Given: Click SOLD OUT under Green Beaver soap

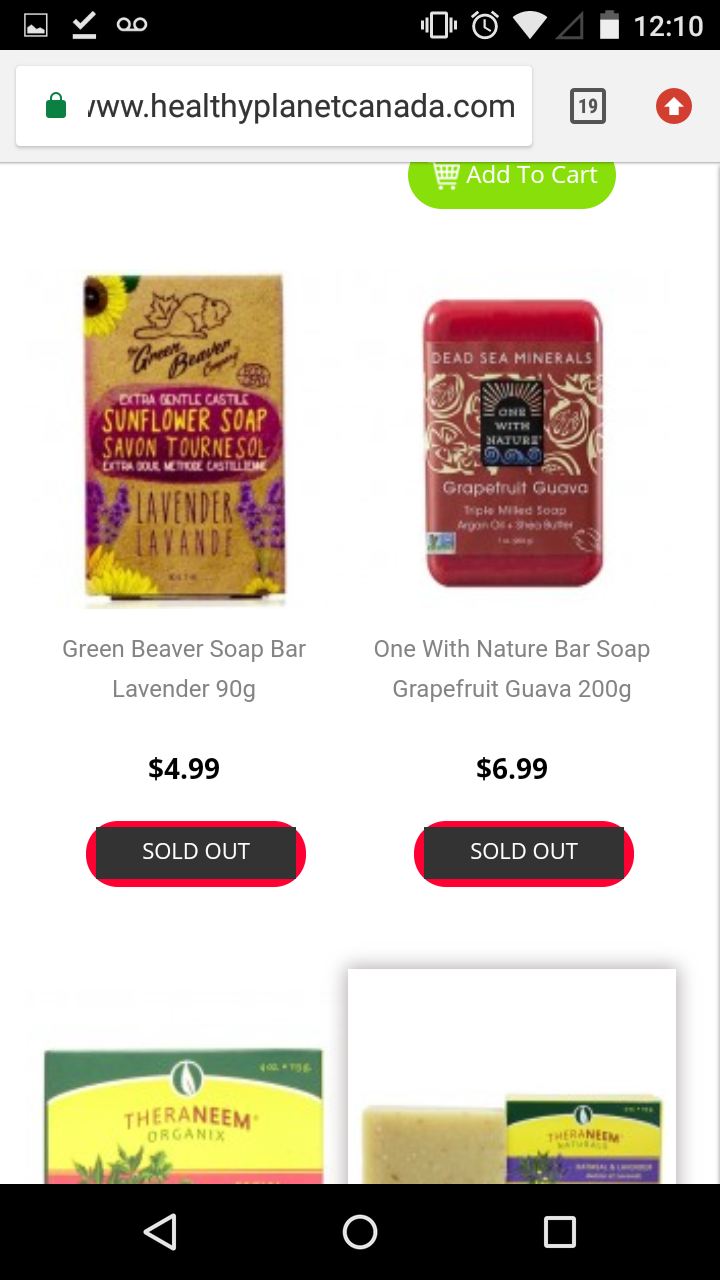Looking at the screenshot, I should 196,853.
